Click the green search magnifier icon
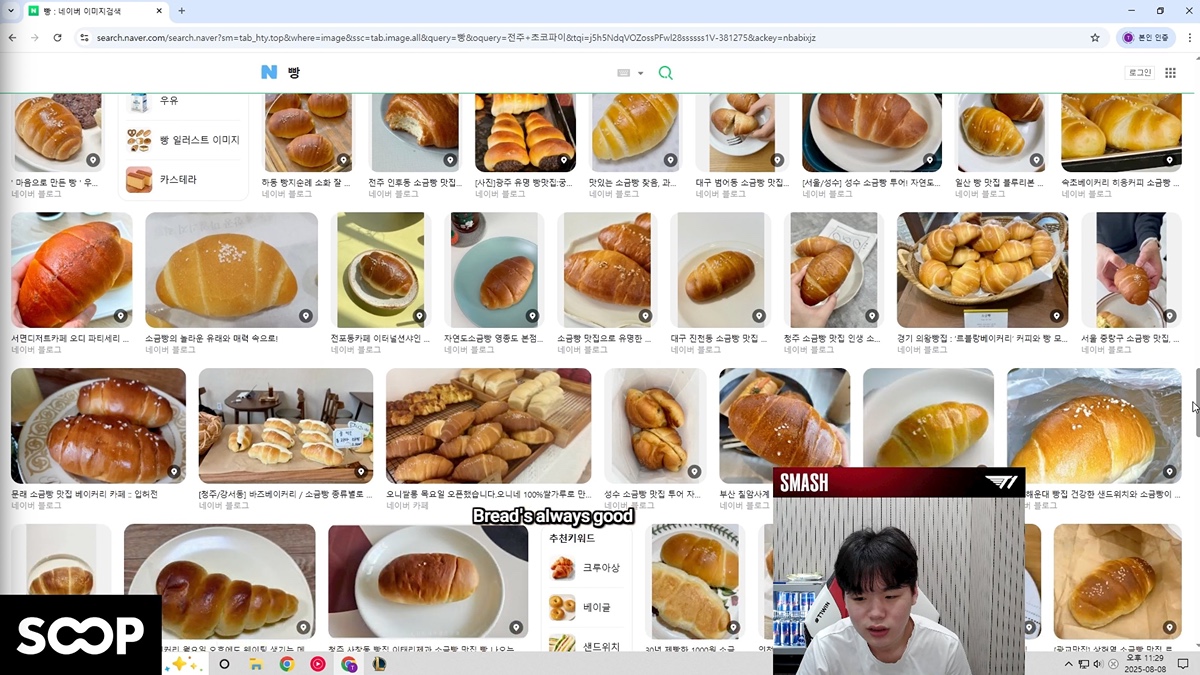 coord(665,73)
